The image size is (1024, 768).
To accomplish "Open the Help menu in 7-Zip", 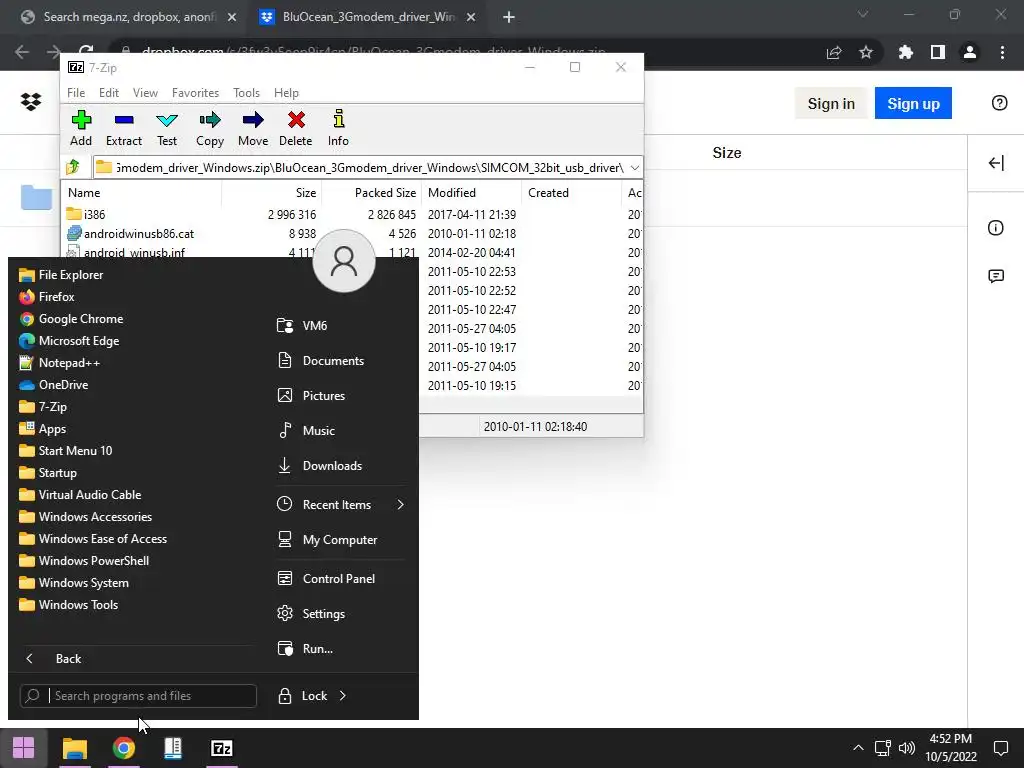I will pos(286,93).
